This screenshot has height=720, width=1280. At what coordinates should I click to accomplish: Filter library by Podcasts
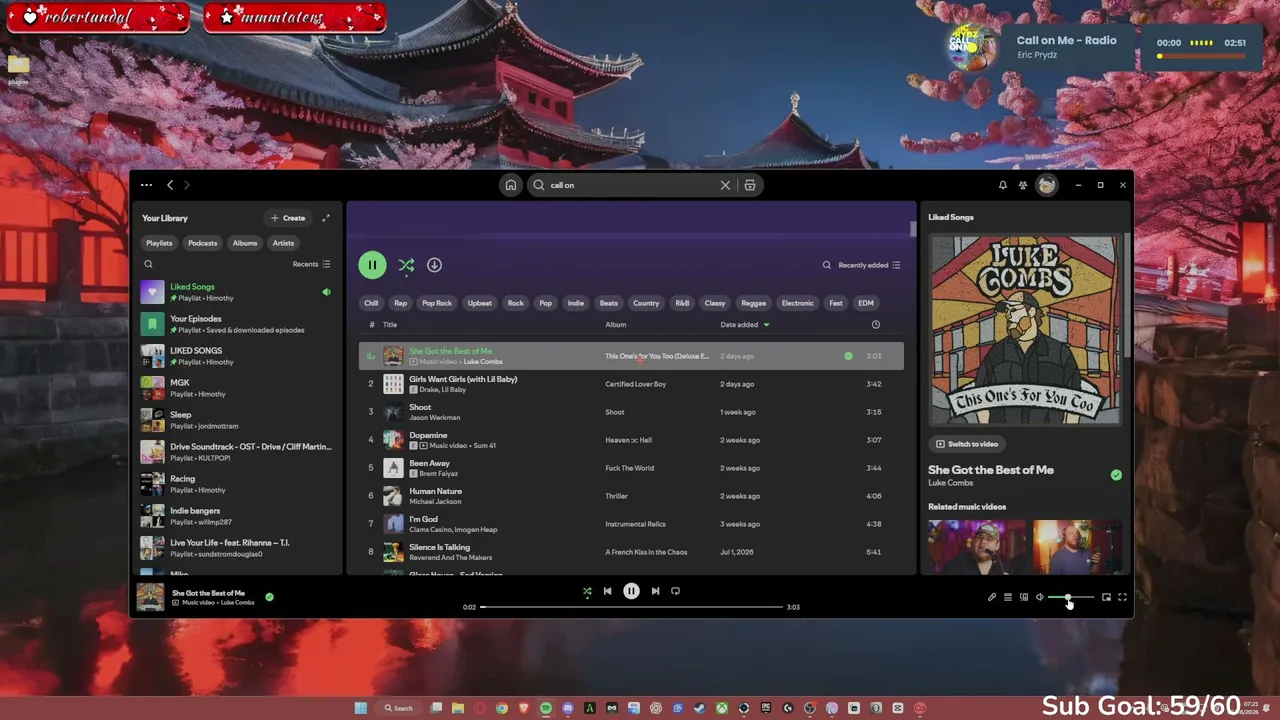pos(202,243)
